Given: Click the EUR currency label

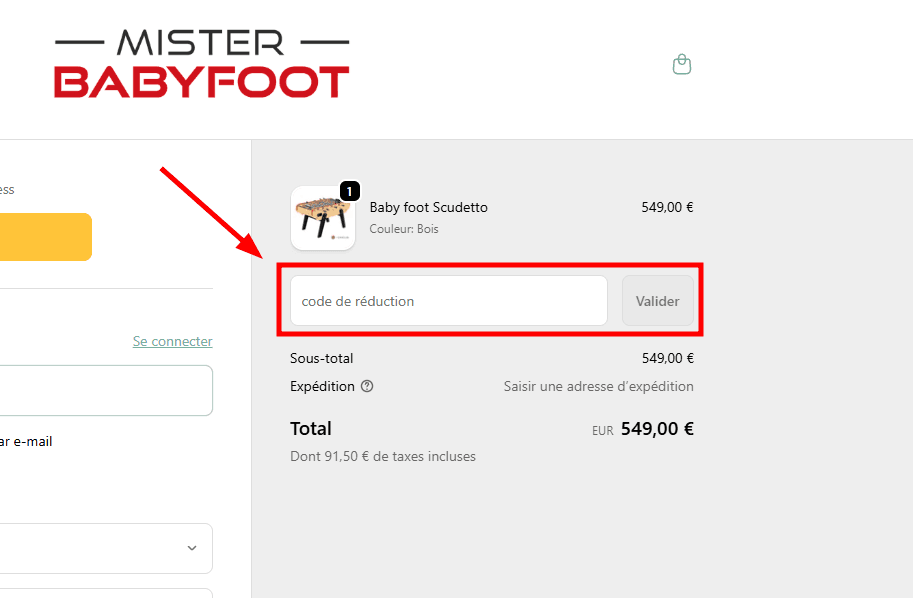Looking at the screenshot, I should [x=602, y=431].
